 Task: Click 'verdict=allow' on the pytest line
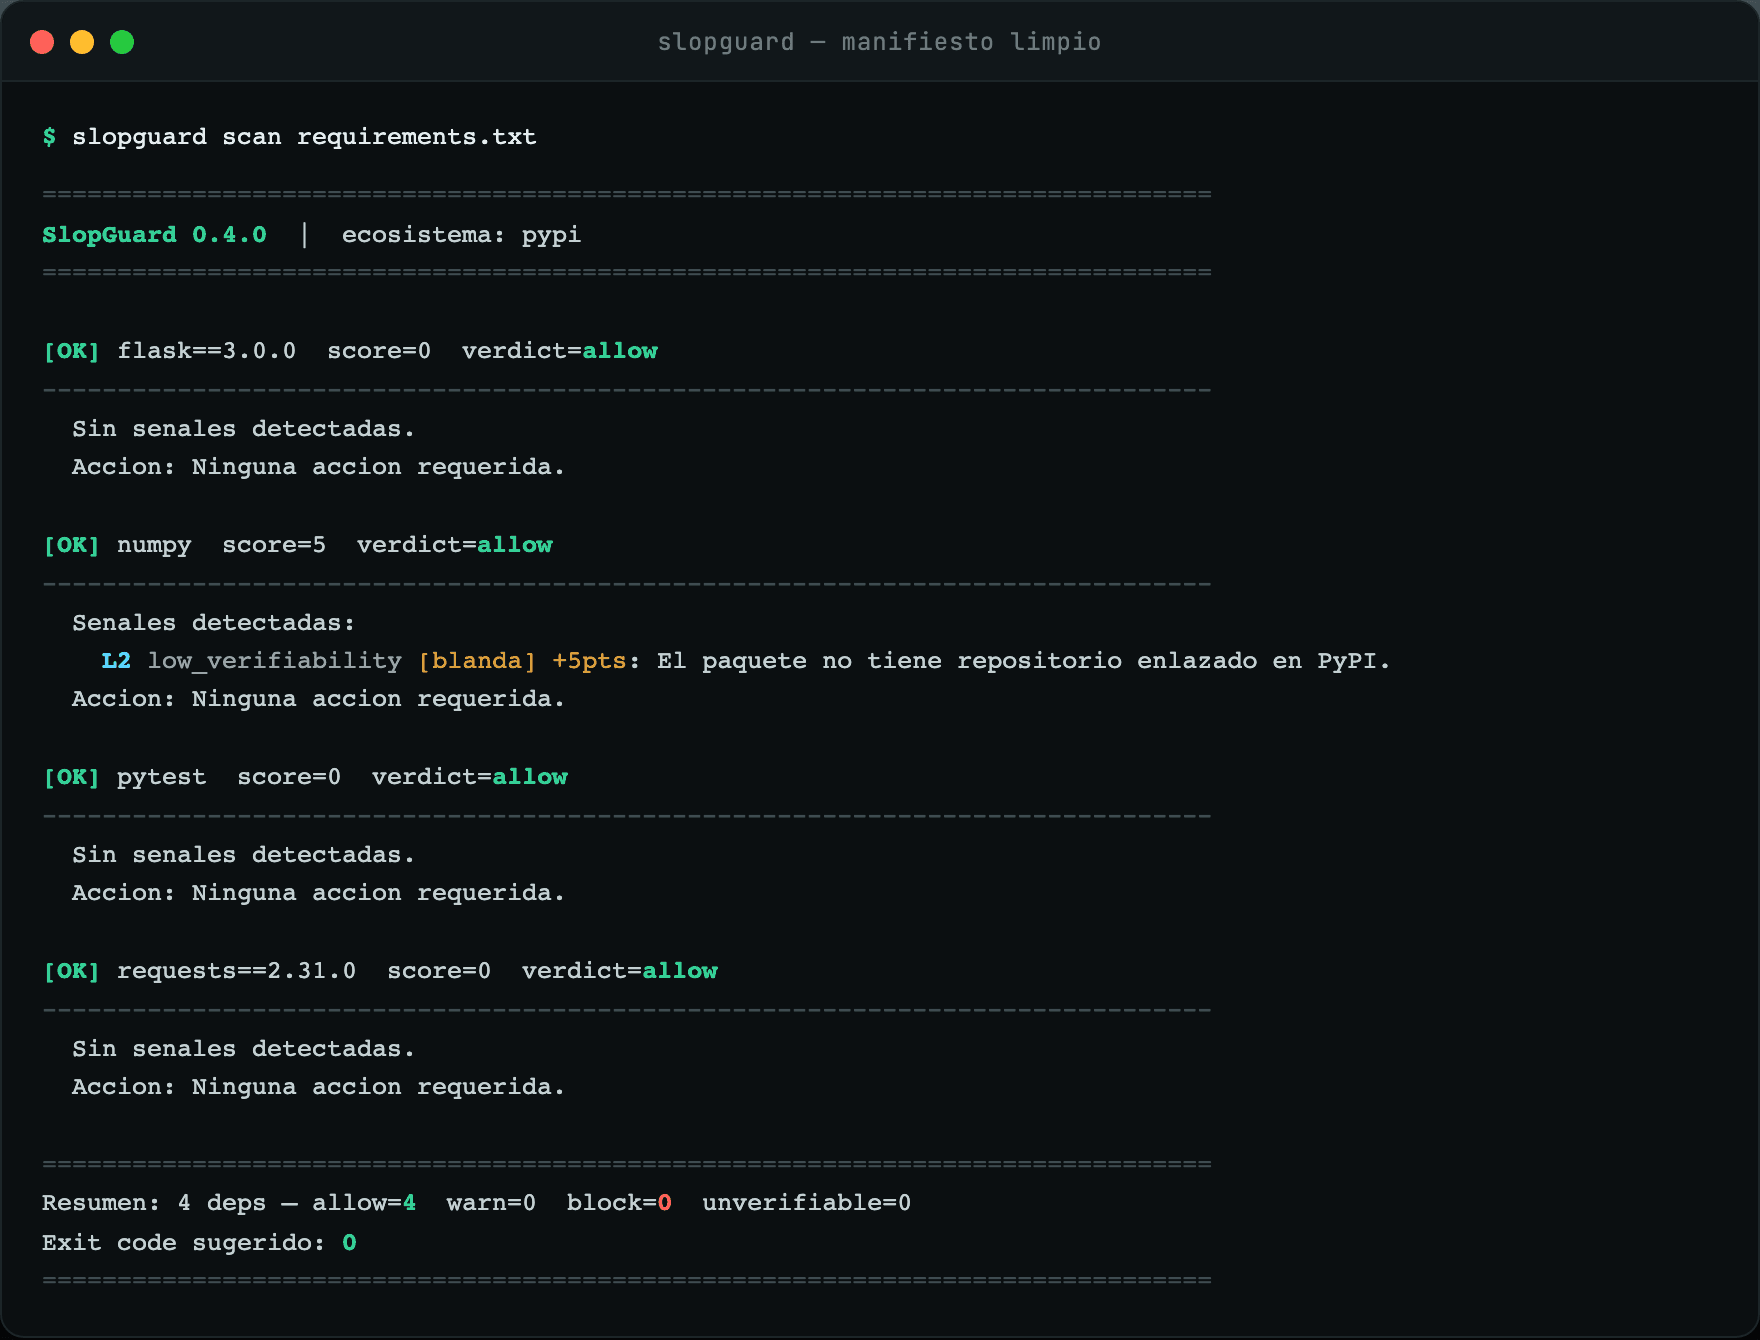[469, 777]
